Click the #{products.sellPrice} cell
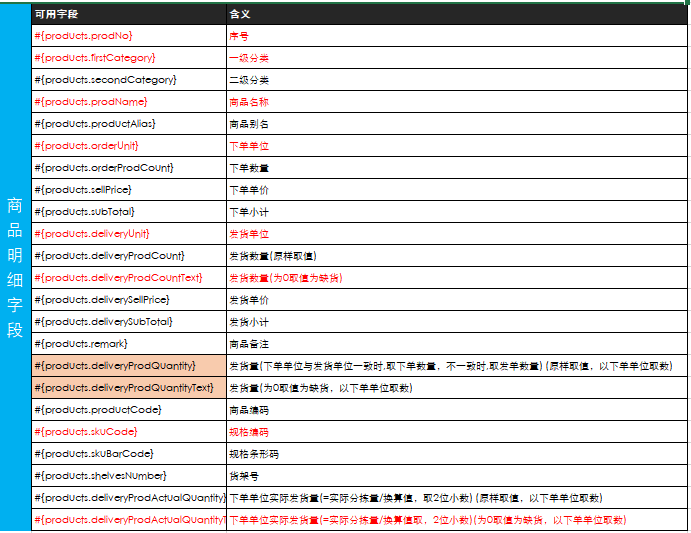Screen dimensions: 691x533 coord(129,190)
